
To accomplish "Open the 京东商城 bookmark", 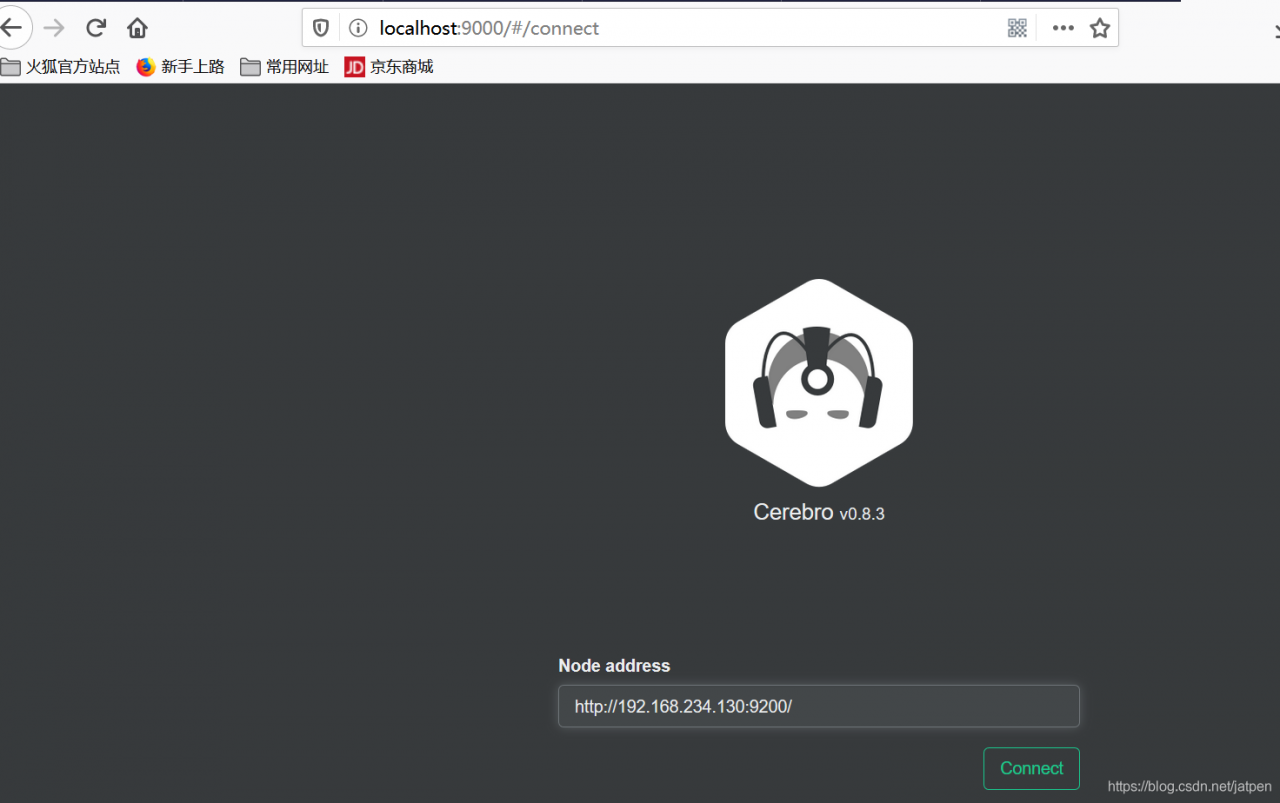I will point(389,67).
